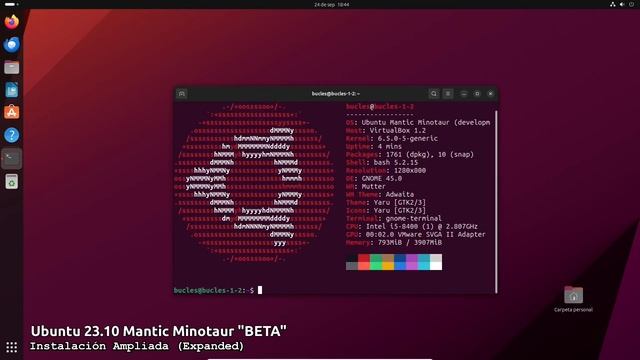Screen dimensions: 640x360
Task: Click the network status icon
Action: tap(613, 4)
